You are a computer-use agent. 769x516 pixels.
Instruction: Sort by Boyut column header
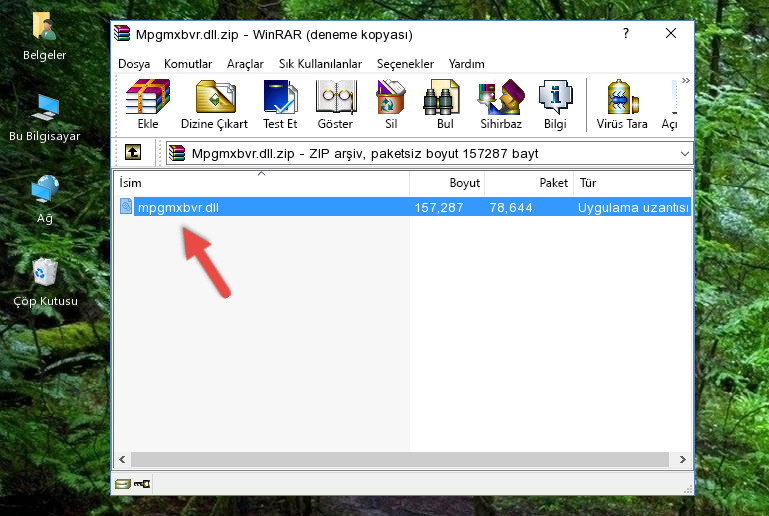pyautogui.click(x=447, y=183)
